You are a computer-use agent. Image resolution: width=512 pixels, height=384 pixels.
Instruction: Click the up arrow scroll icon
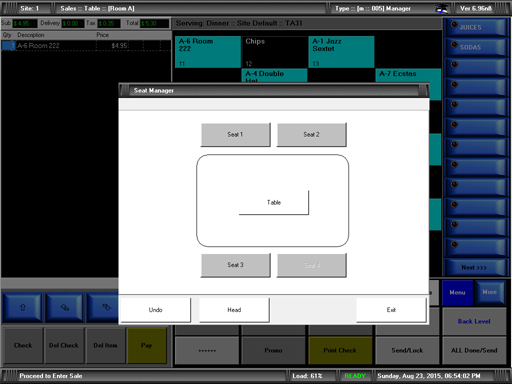(x=23, y=307)
